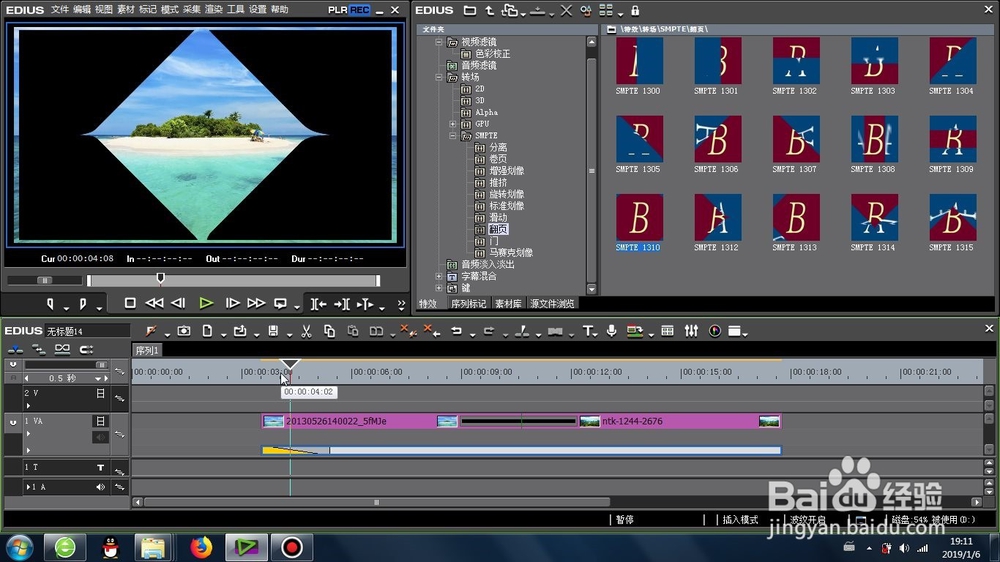Switch to the 源文件浏览 tab

click(x=552, y=304)
